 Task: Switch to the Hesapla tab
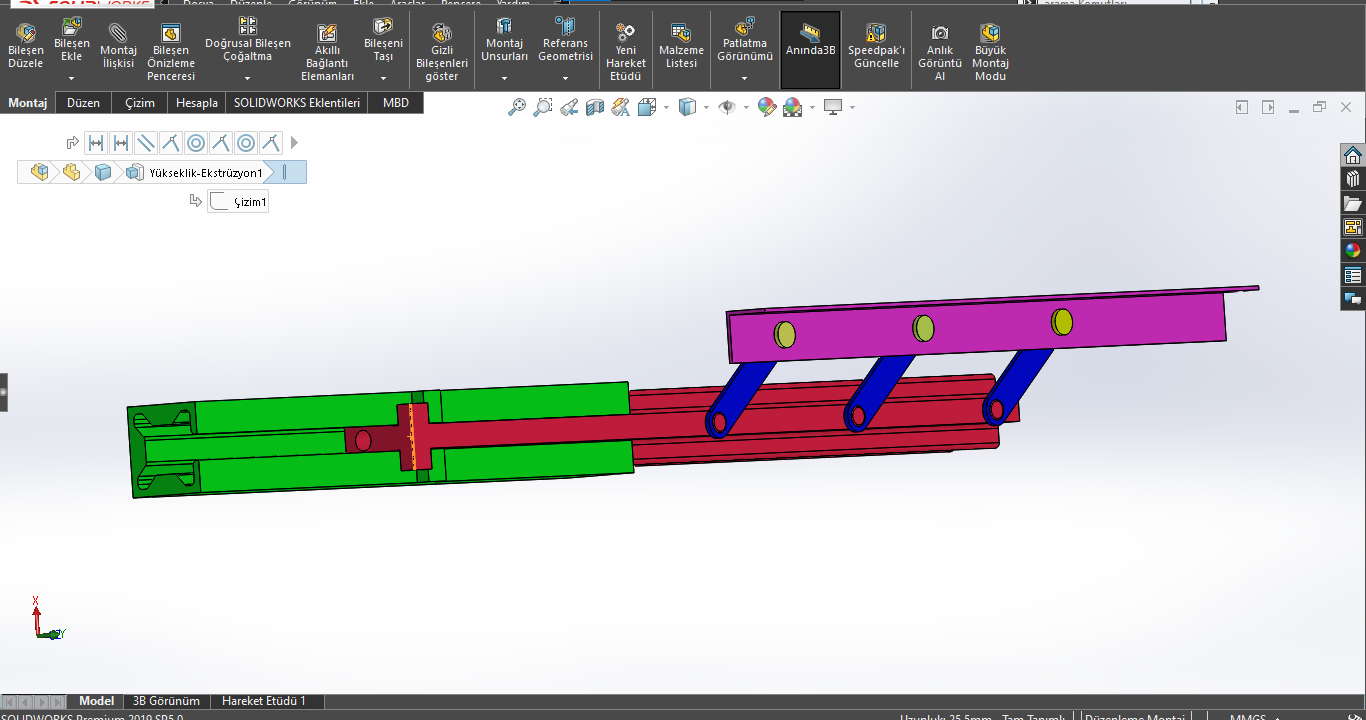197,103
